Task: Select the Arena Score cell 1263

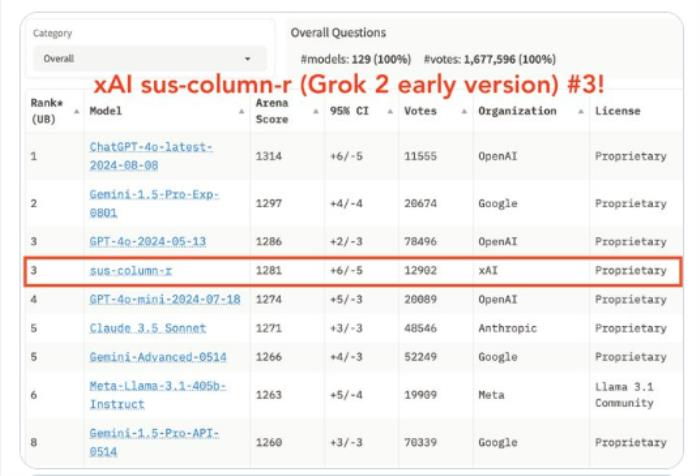Action: coord(269,395)
